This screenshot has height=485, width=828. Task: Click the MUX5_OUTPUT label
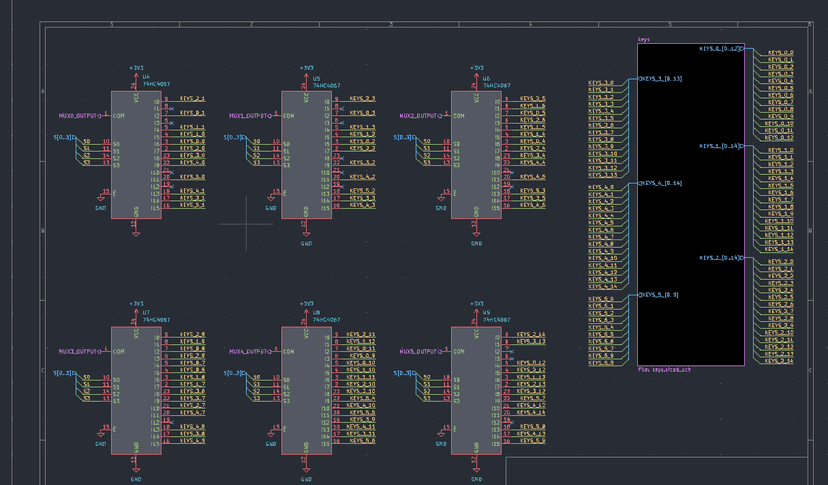click(420, 351)
